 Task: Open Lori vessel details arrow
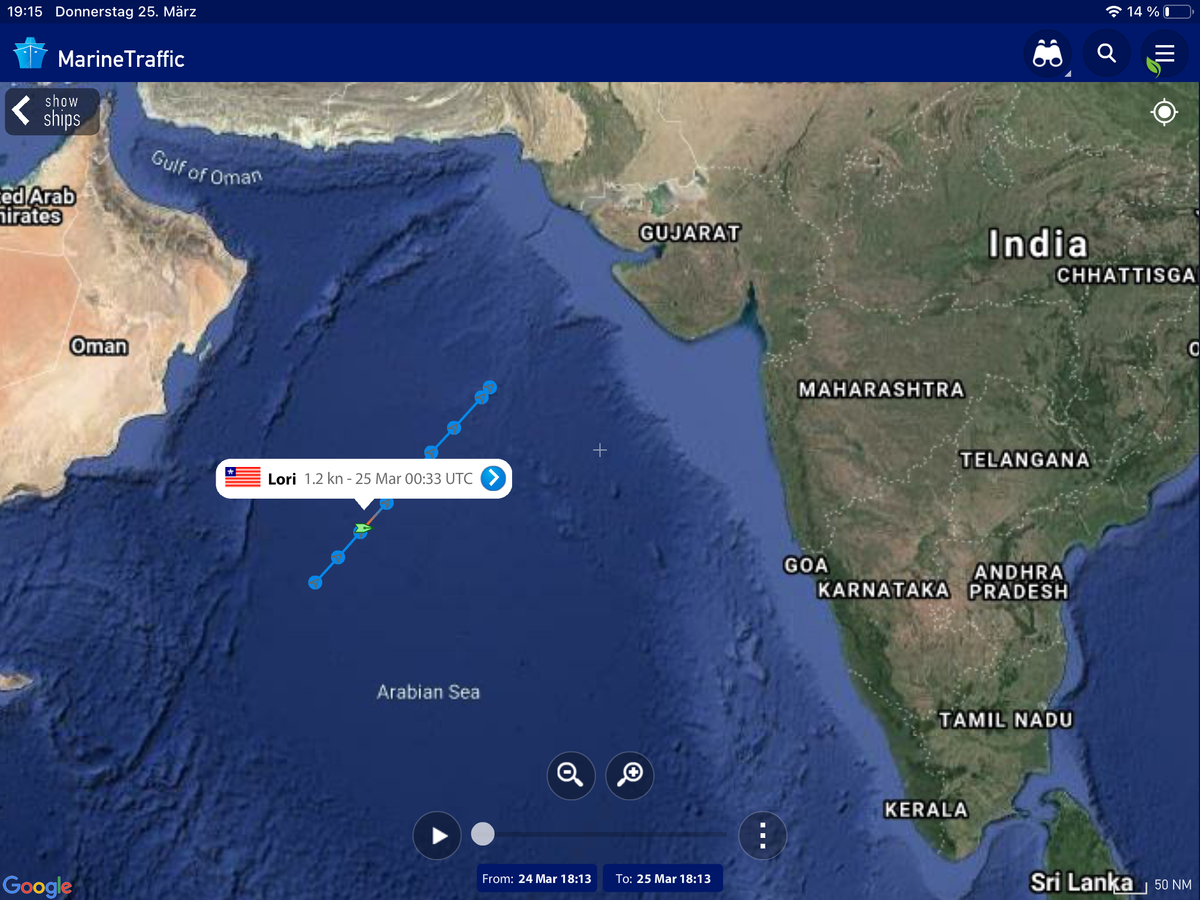493,479
